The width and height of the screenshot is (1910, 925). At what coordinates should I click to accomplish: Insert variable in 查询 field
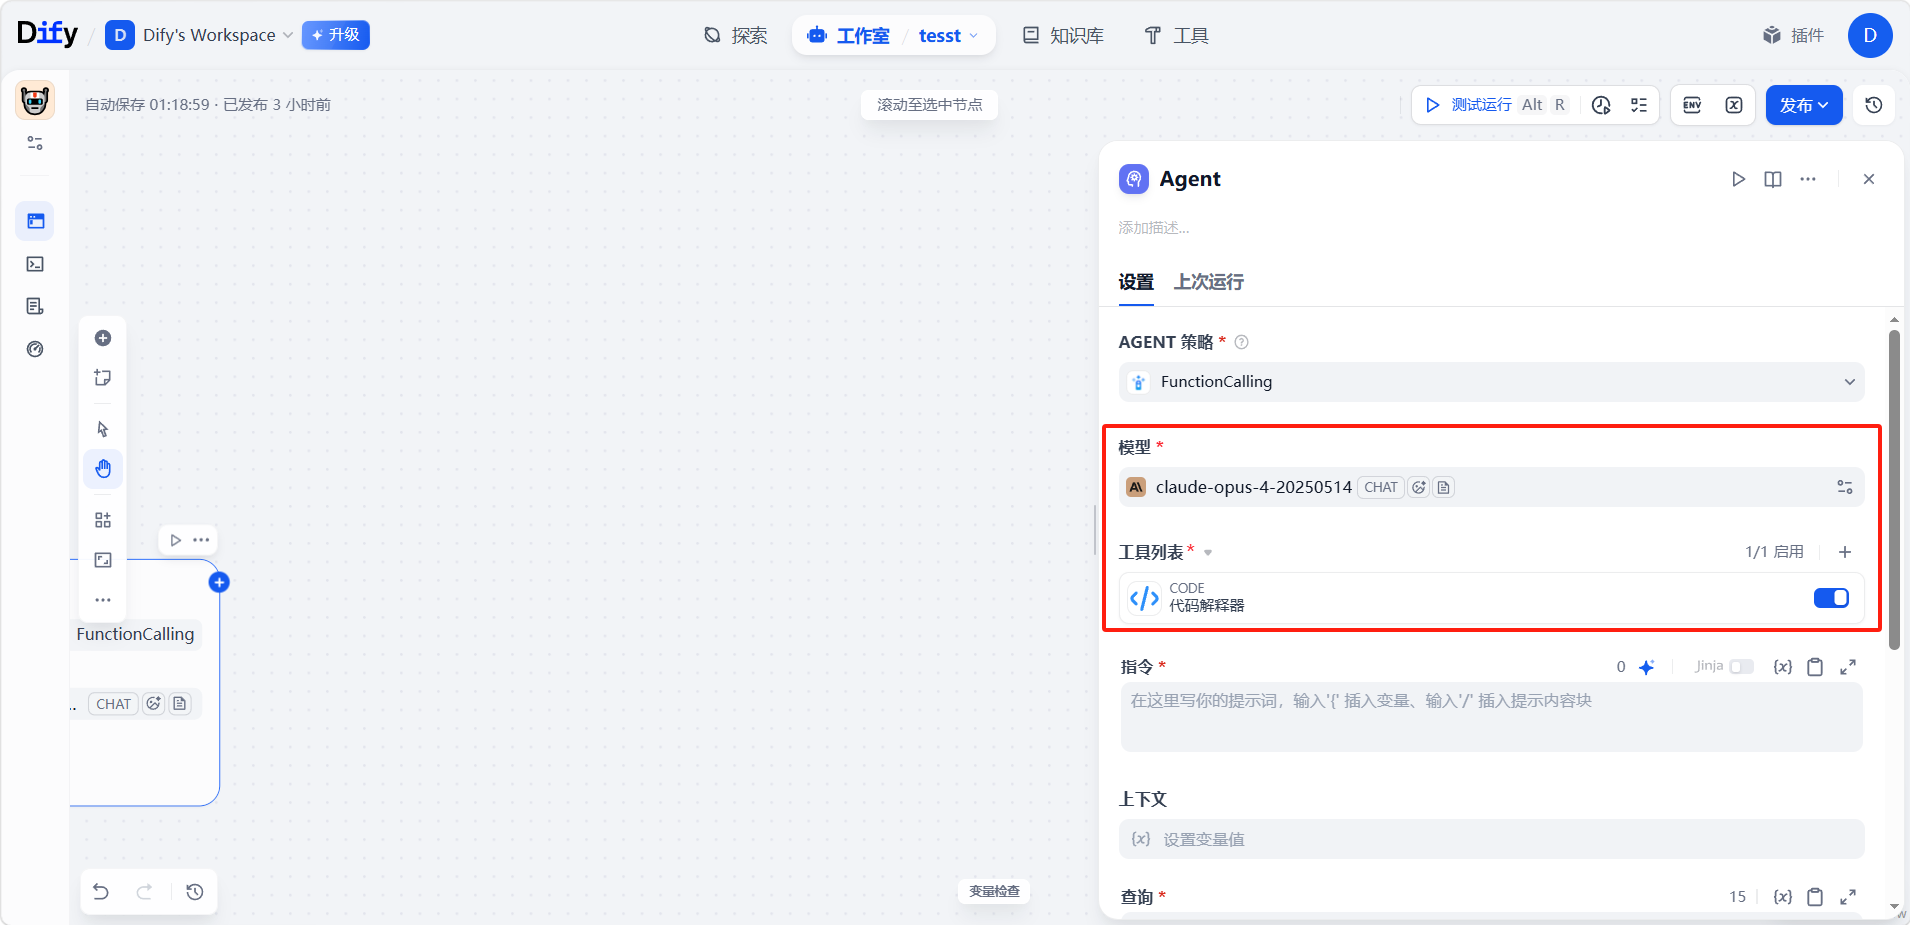[1783, 897]
